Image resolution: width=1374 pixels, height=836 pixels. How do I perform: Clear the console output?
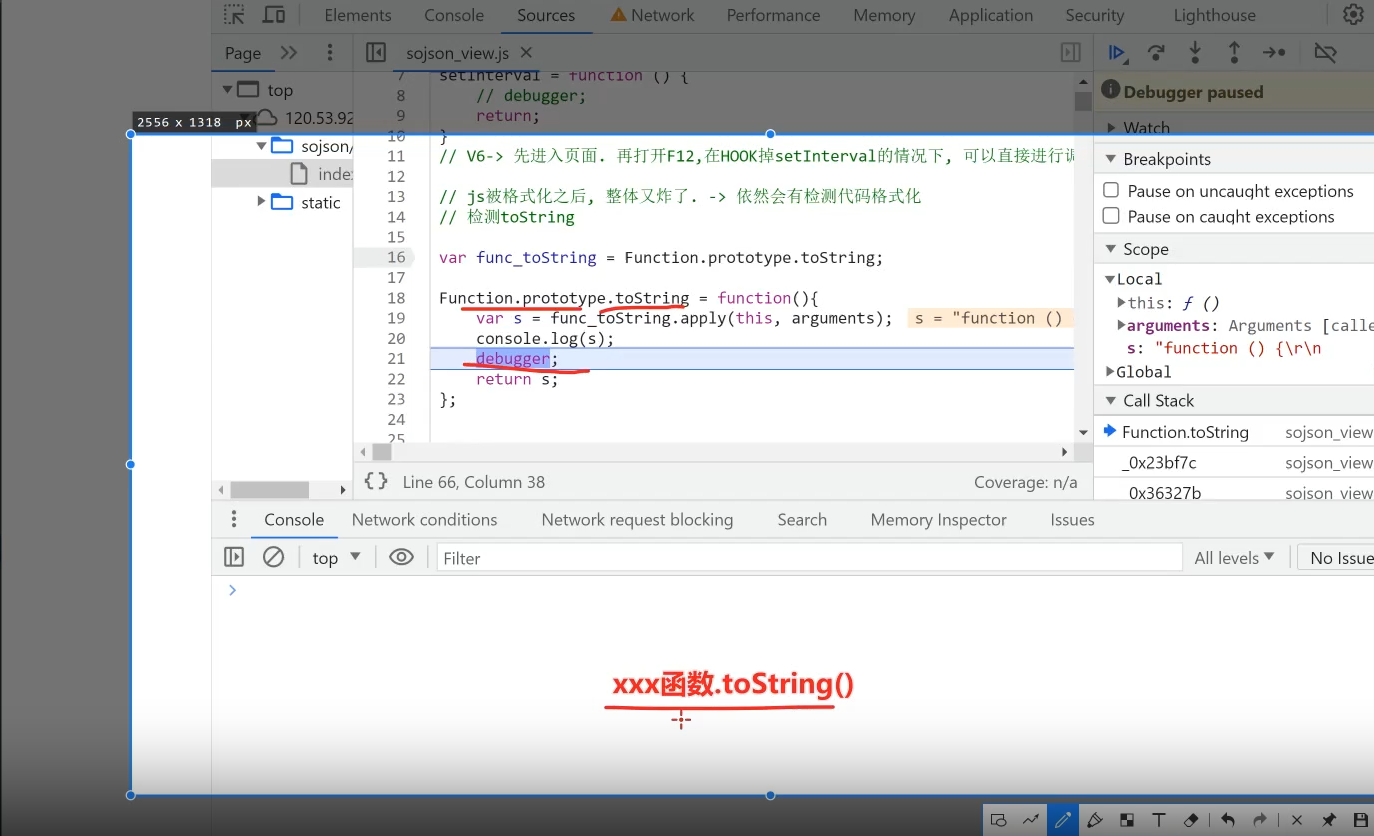(x=273, y=557)
